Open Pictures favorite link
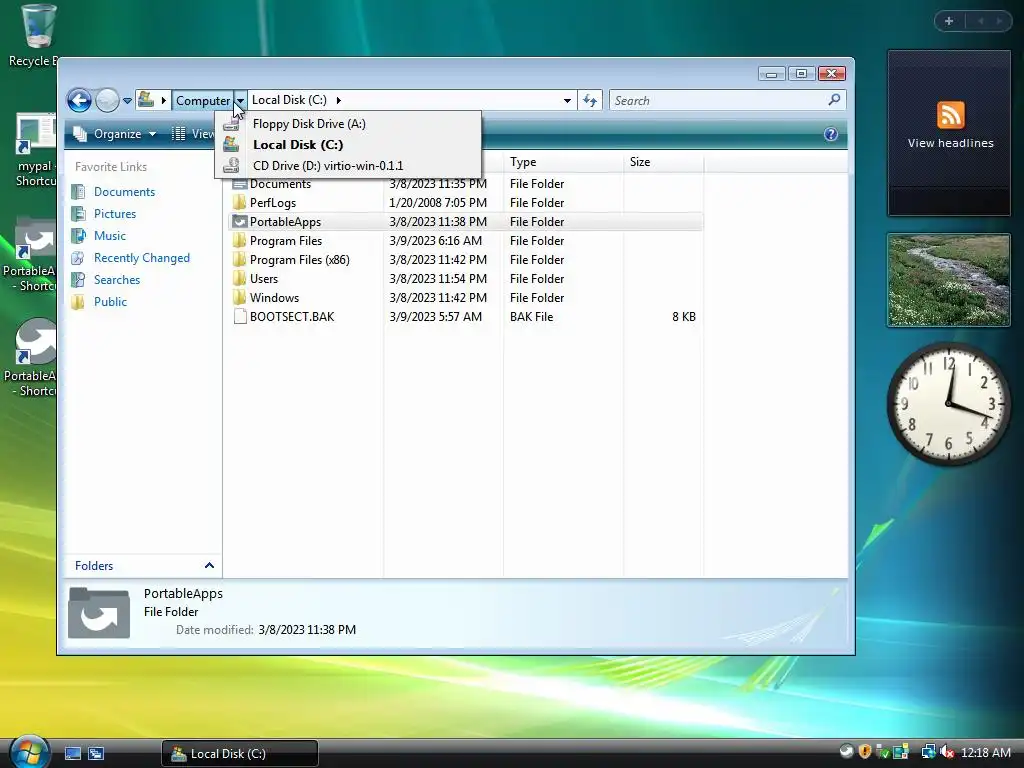Screen dimensions: 1024x768 coord(115,214)
